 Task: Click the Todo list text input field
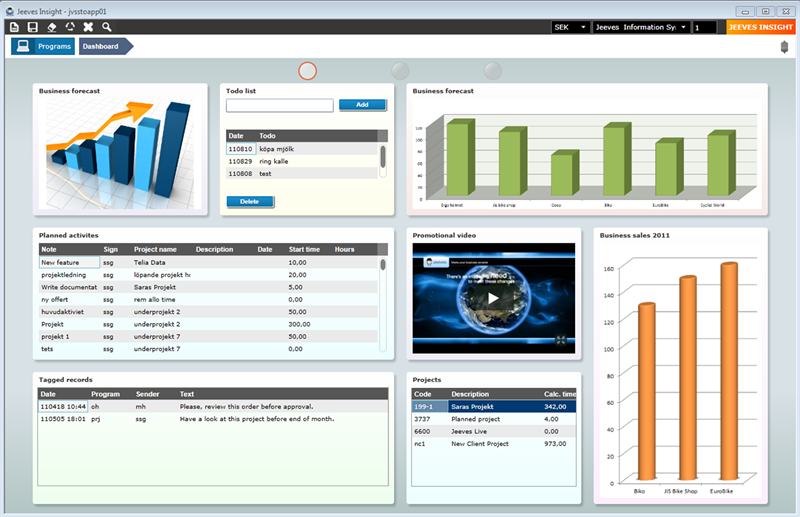click(279, 105)
